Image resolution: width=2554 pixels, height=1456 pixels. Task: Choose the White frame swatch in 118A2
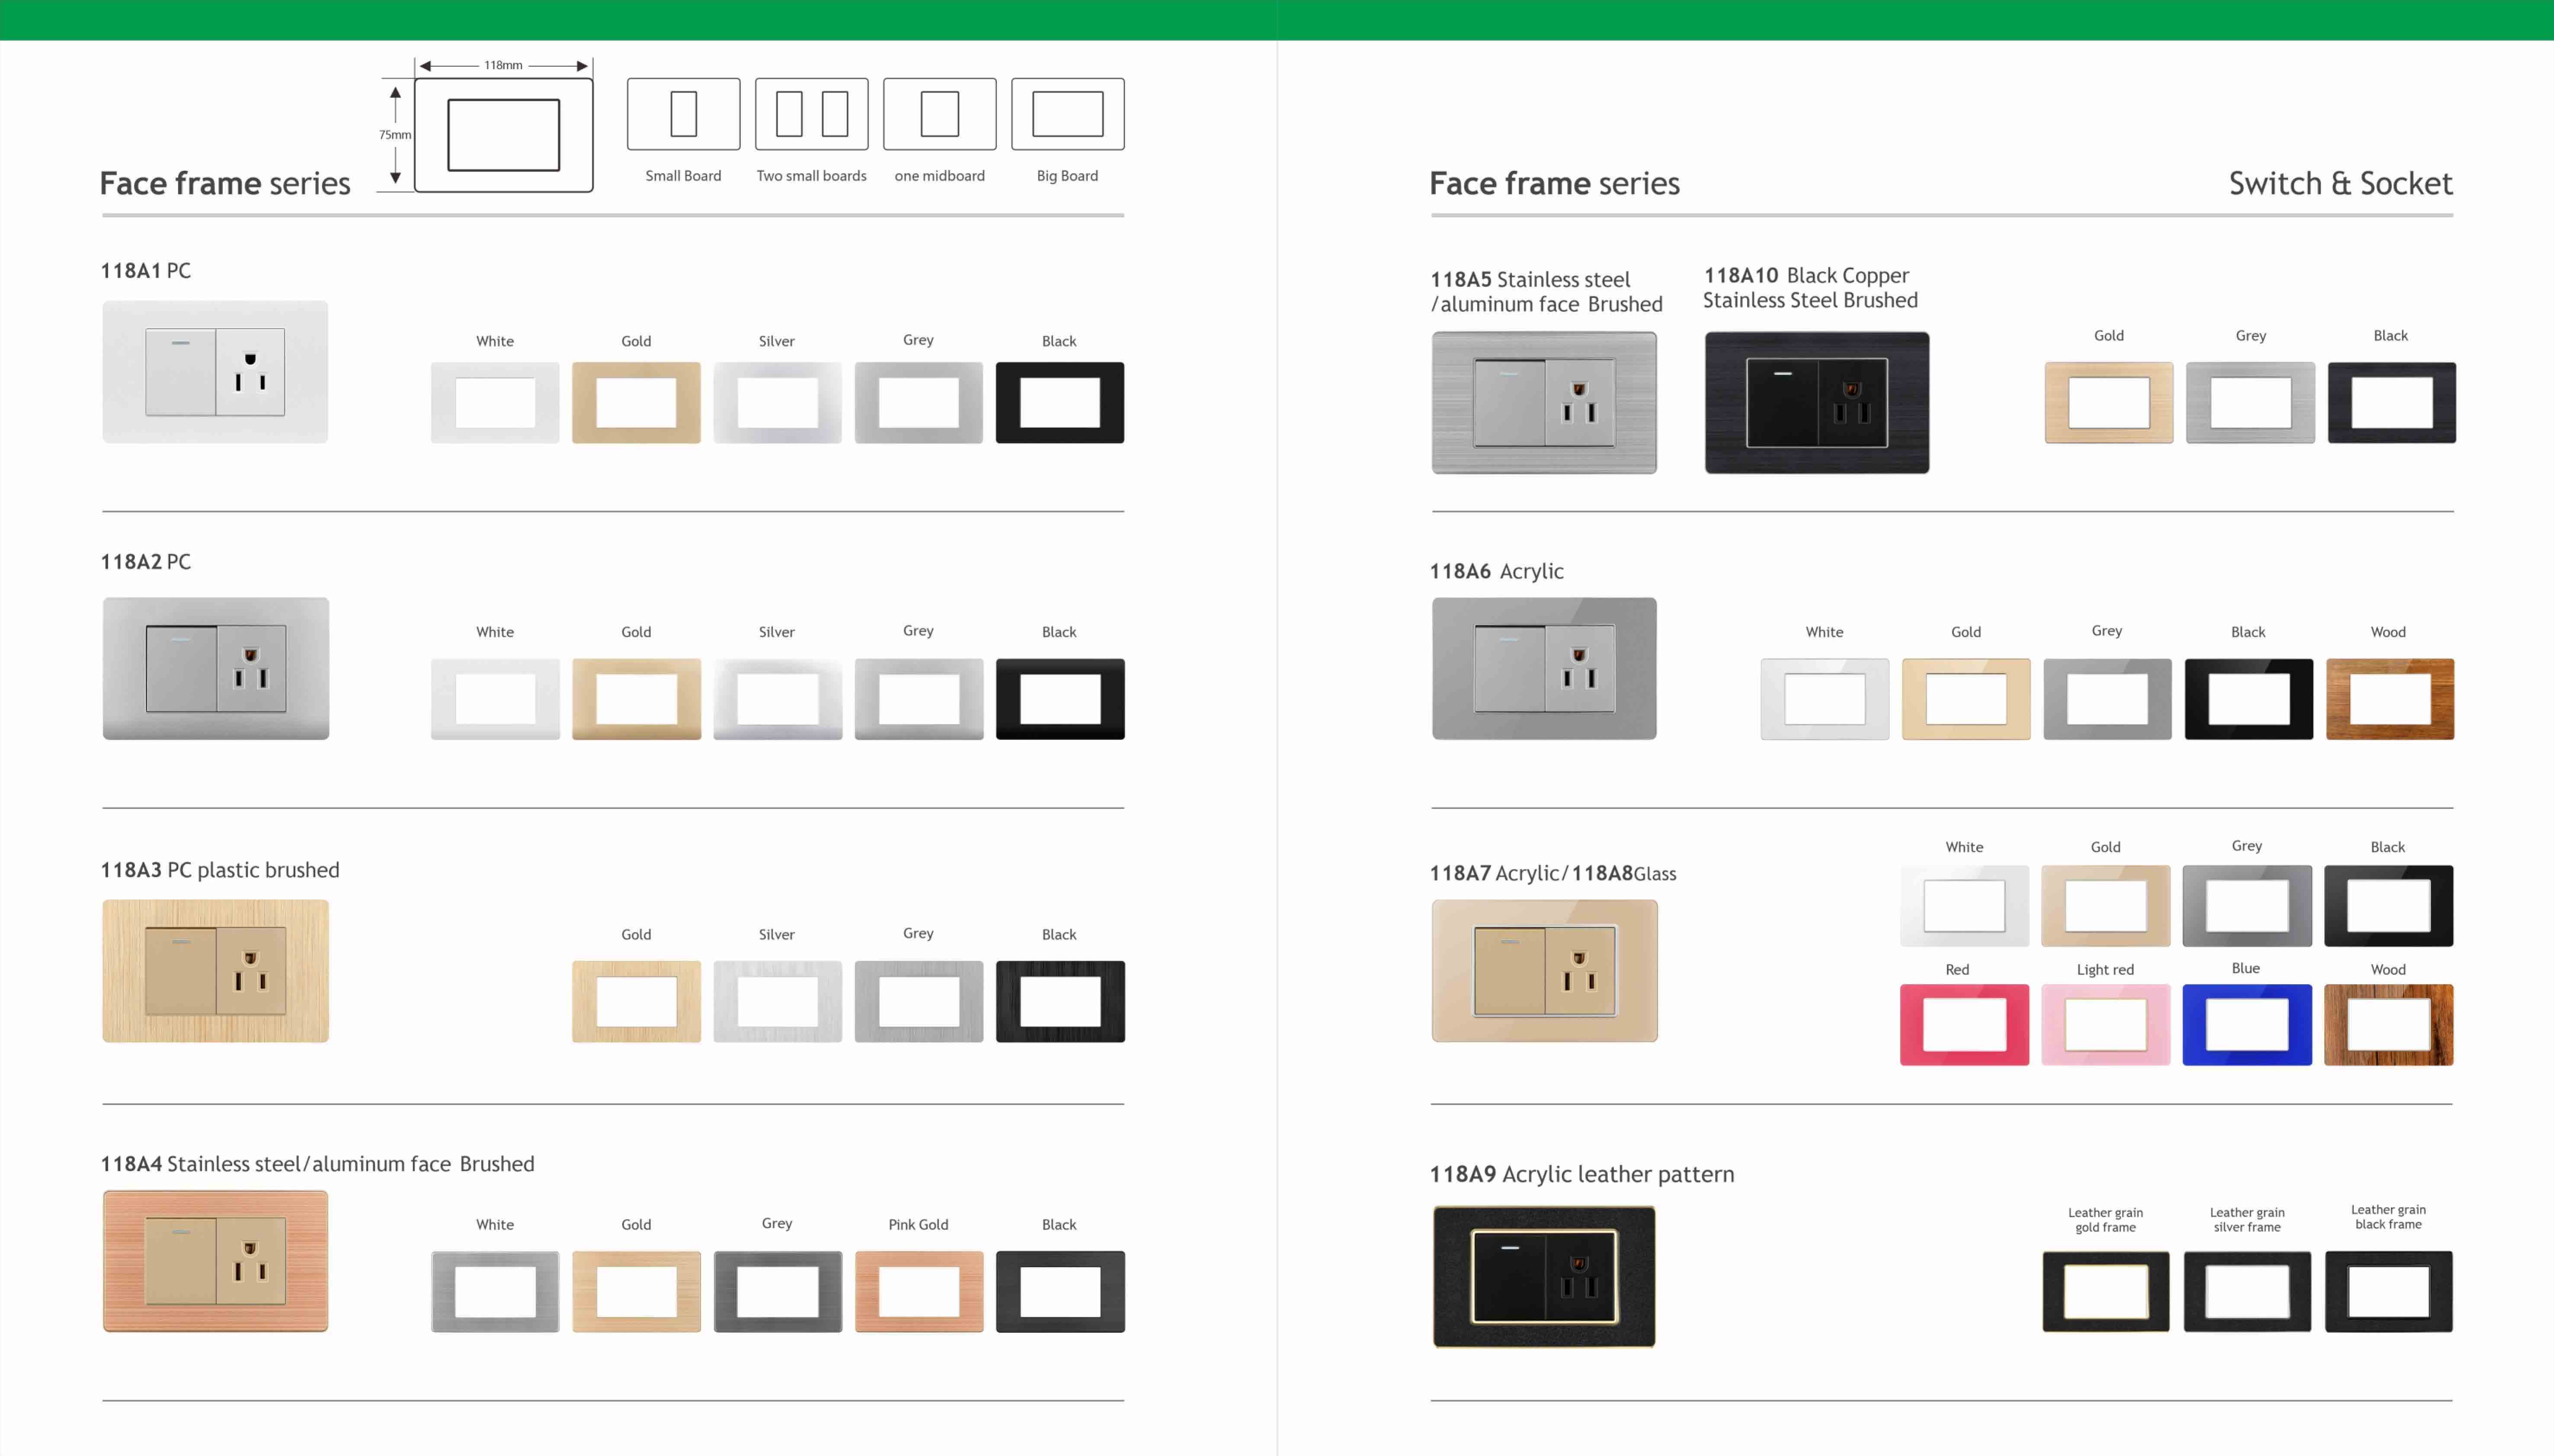pyautogui.click(x=495, y=699)
